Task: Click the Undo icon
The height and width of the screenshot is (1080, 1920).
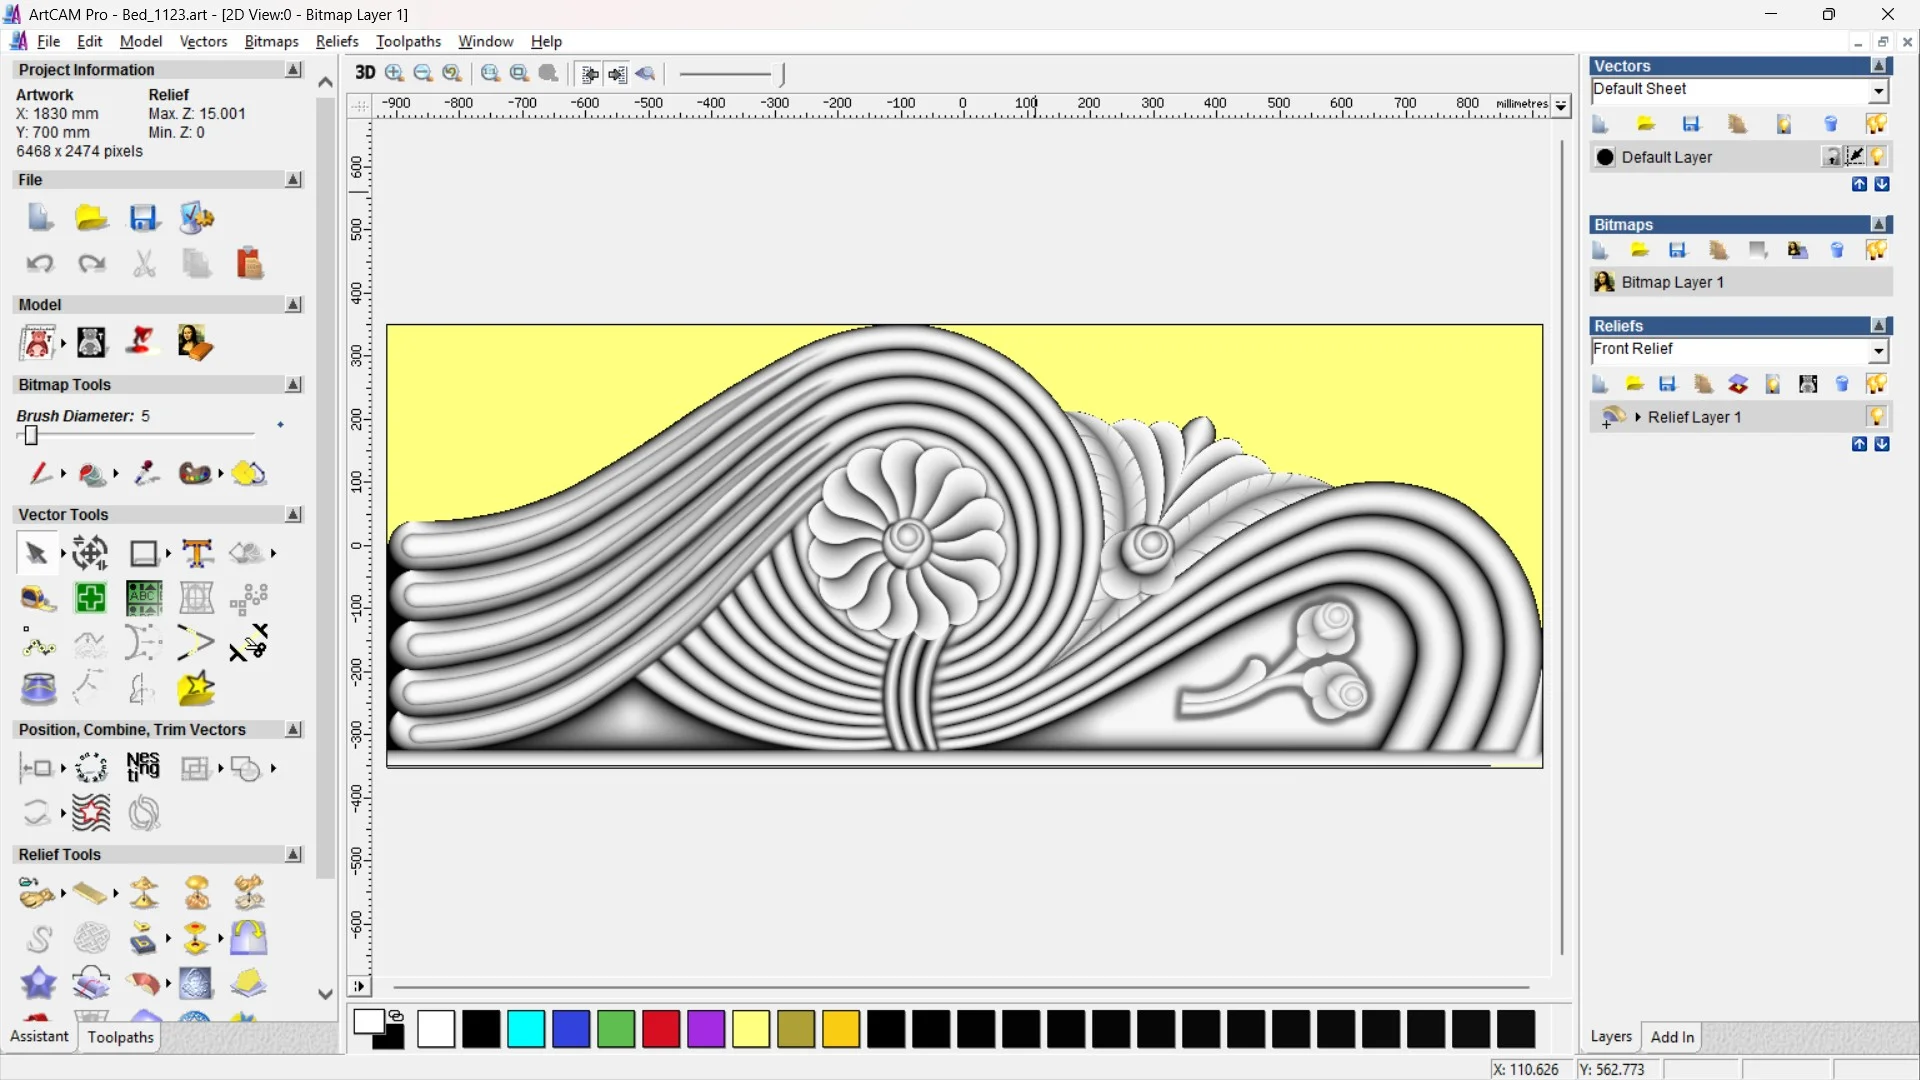Action: (x=40, y=264)
